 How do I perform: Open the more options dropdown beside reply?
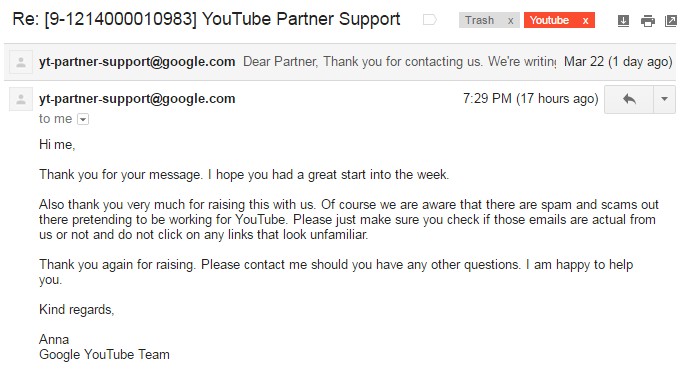click(664, 99)
